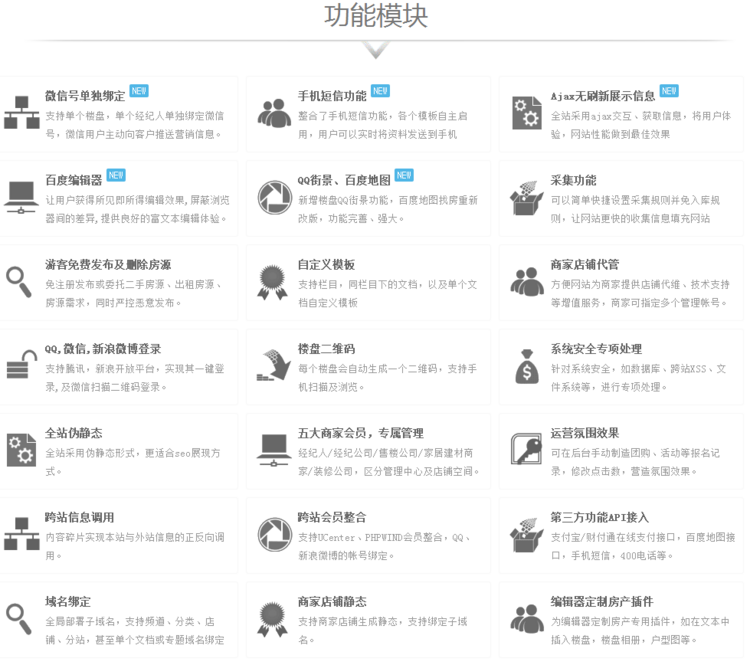Select the 系统安全专项处理 heading
750x665 pixels.
[596, 349]
